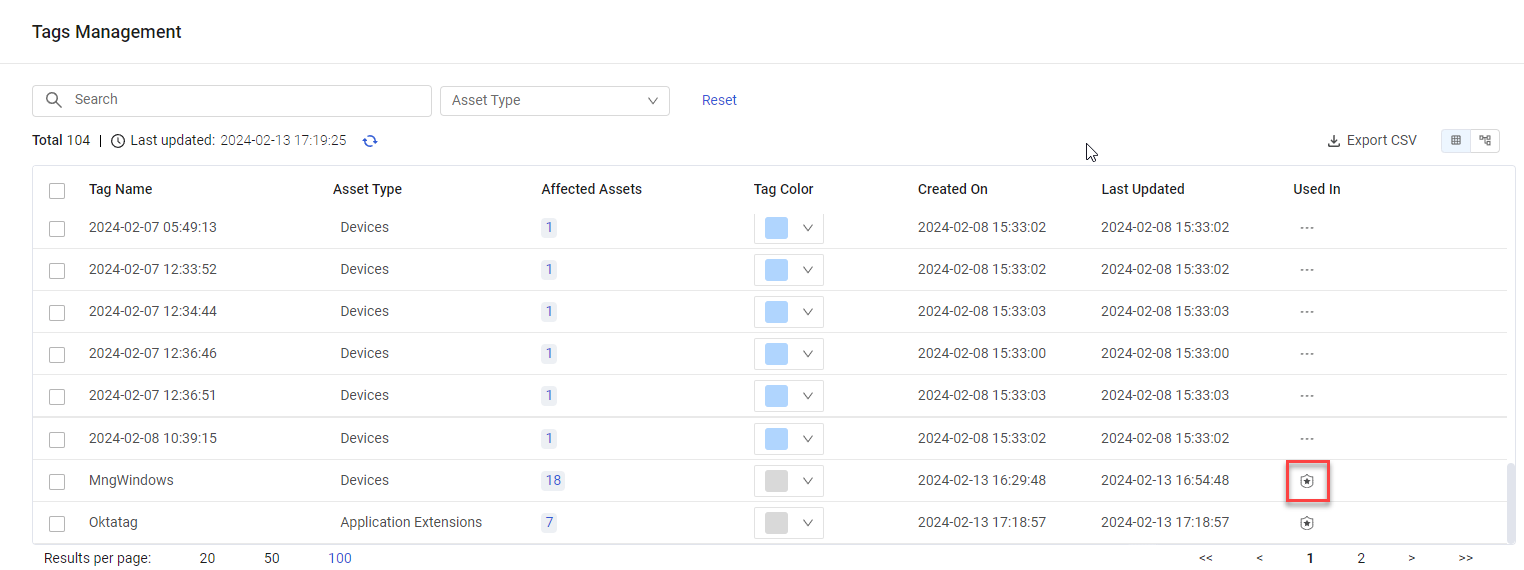Jump to first page with << arrow
This screenshot has width=1524, height=570.
[x=1205, y=559]
